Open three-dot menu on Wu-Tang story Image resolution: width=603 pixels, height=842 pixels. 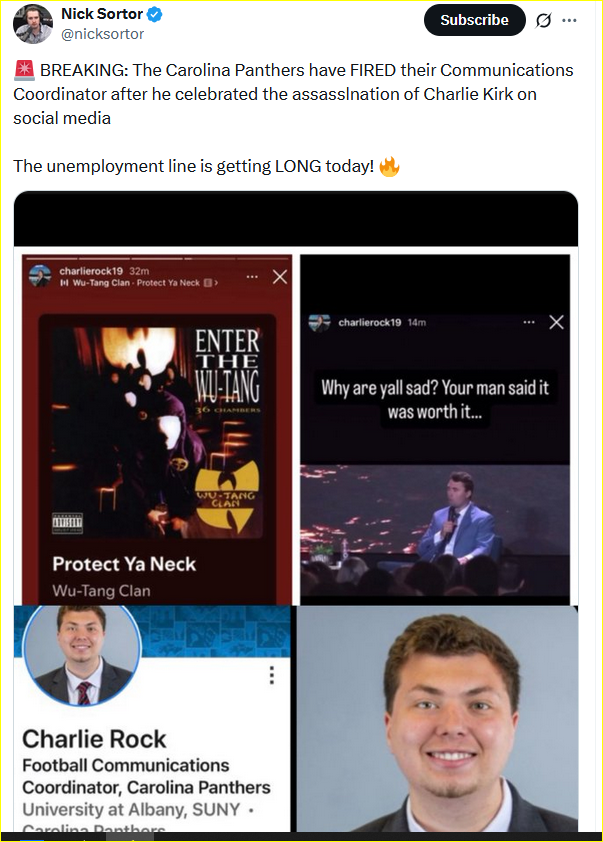tap(252, 277)
